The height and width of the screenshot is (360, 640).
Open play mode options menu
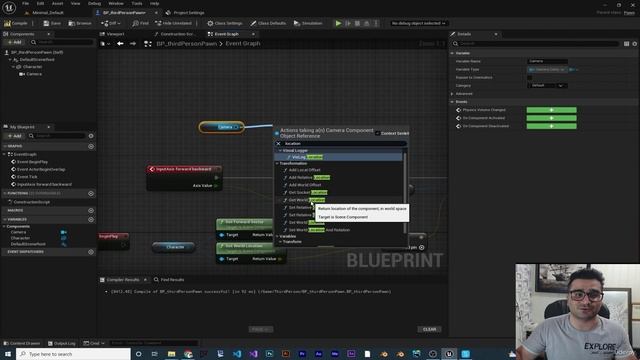point(376,23)
